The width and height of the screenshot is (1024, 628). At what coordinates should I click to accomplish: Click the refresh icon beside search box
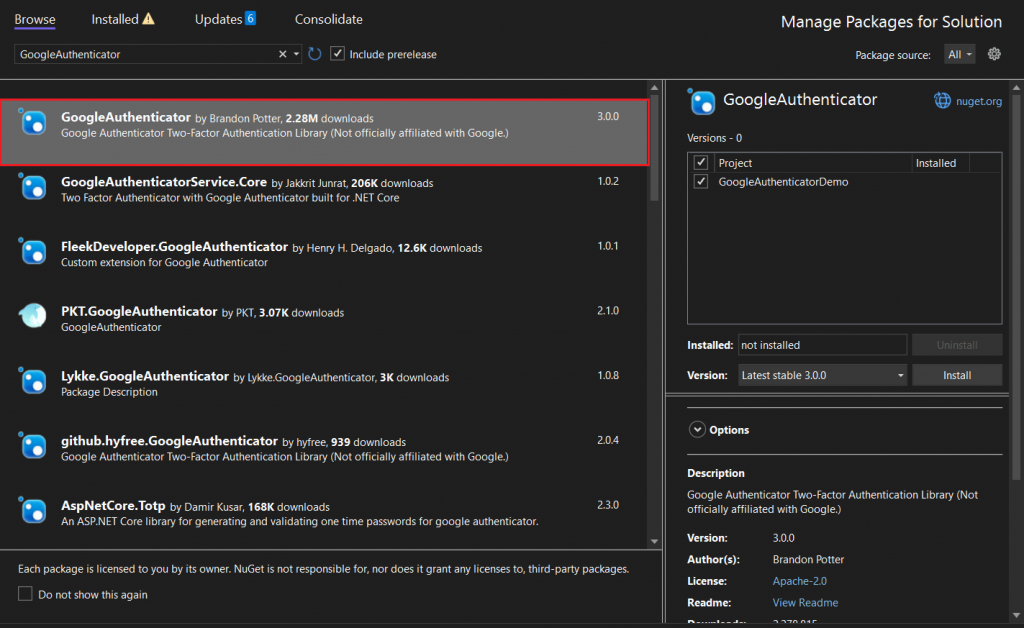(x=315, y=54)
